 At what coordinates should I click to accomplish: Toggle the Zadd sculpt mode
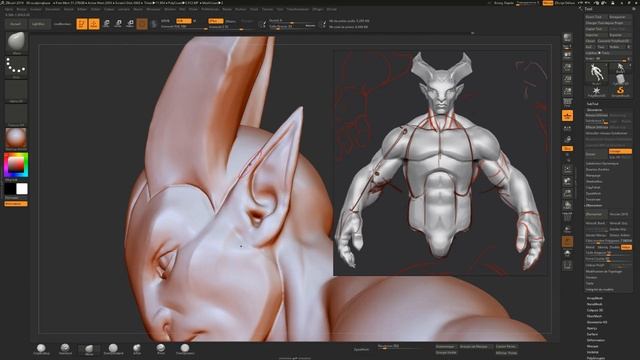pos(216,21)
